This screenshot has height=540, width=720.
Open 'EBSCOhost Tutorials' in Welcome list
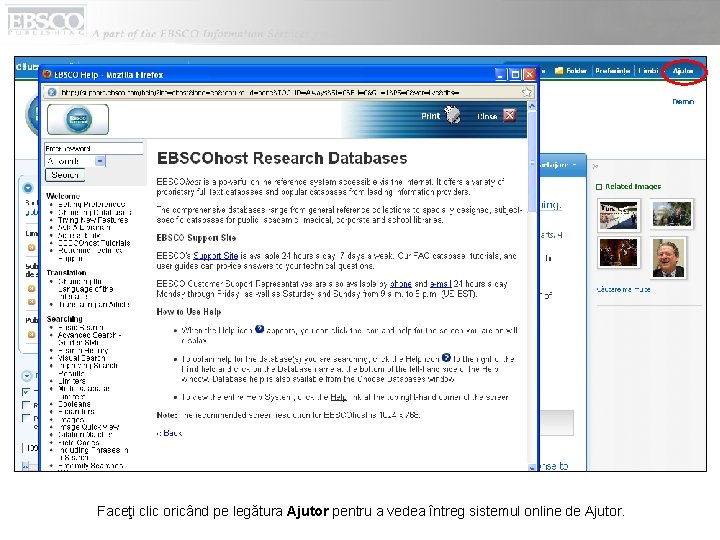click(94, 243)
